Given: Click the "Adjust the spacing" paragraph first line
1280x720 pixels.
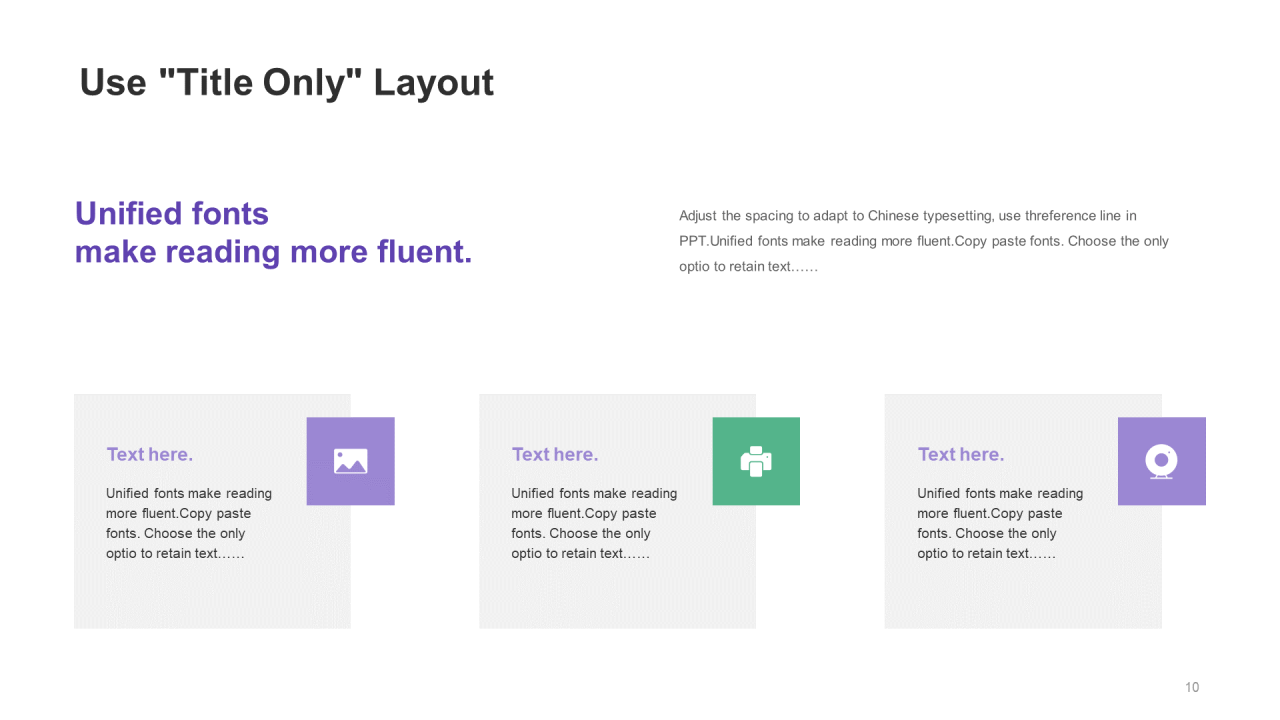Looking at the screenshot, I should 907,216.
